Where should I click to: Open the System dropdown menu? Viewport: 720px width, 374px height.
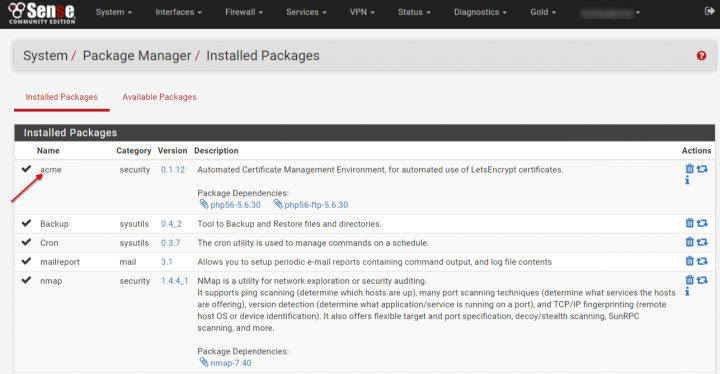113,12
